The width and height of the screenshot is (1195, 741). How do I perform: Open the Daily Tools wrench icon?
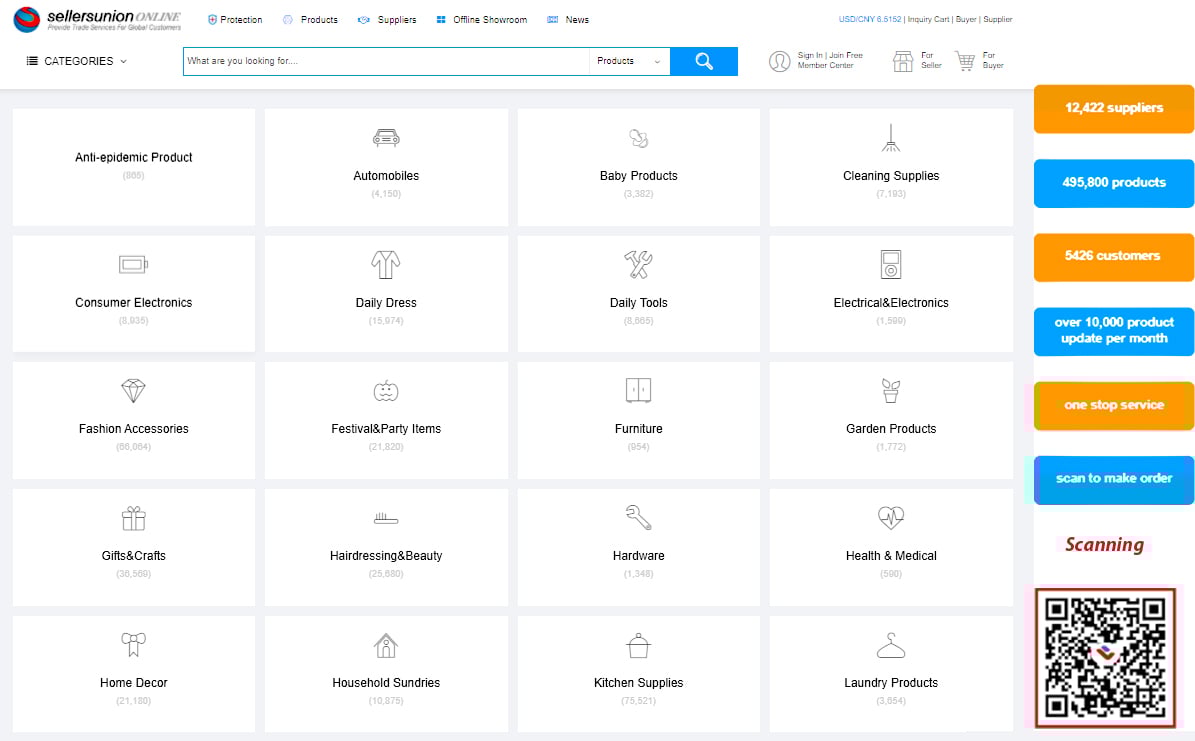[638, 265]
